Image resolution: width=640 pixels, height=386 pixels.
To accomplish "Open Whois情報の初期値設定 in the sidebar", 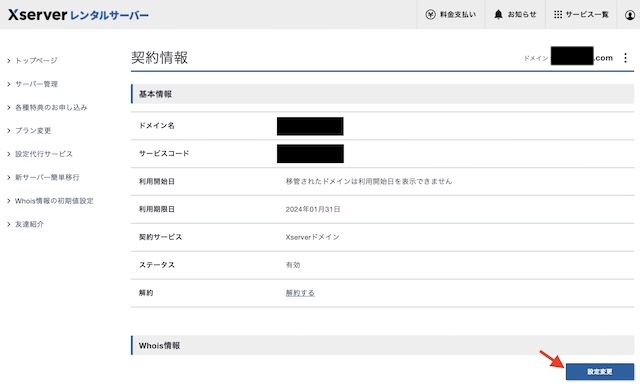I will pos(54,201).
